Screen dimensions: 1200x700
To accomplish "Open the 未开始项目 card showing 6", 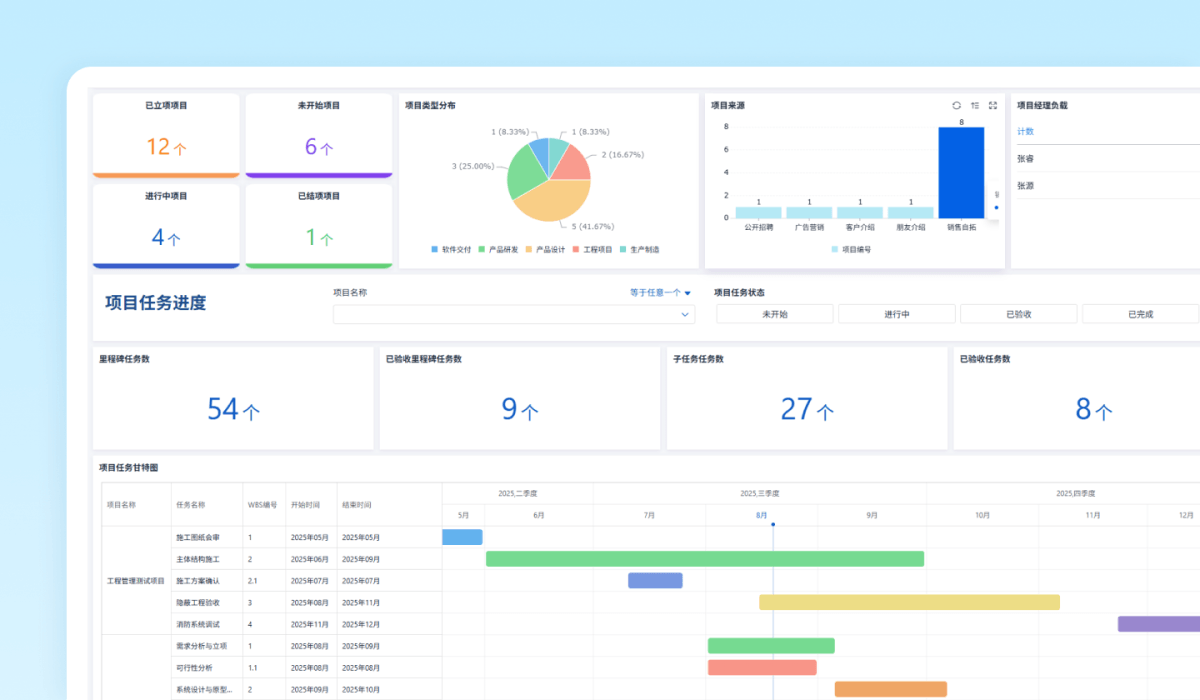I will [319, 136].
